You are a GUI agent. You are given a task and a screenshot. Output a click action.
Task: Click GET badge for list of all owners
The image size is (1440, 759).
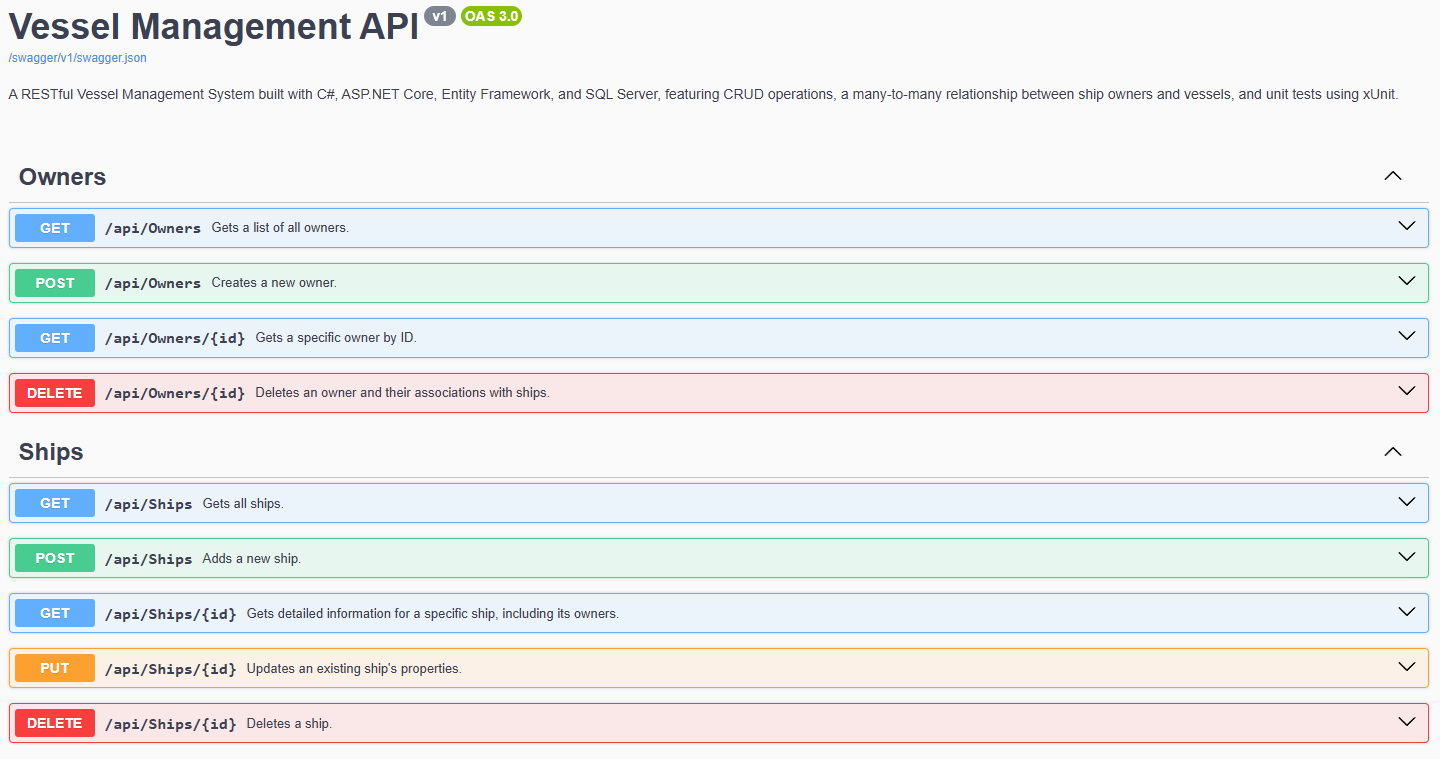pyautogui.click(x=55, y=228)
